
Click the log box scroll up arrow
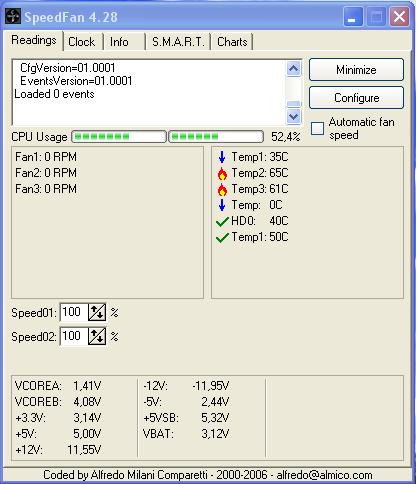point(294,69)
